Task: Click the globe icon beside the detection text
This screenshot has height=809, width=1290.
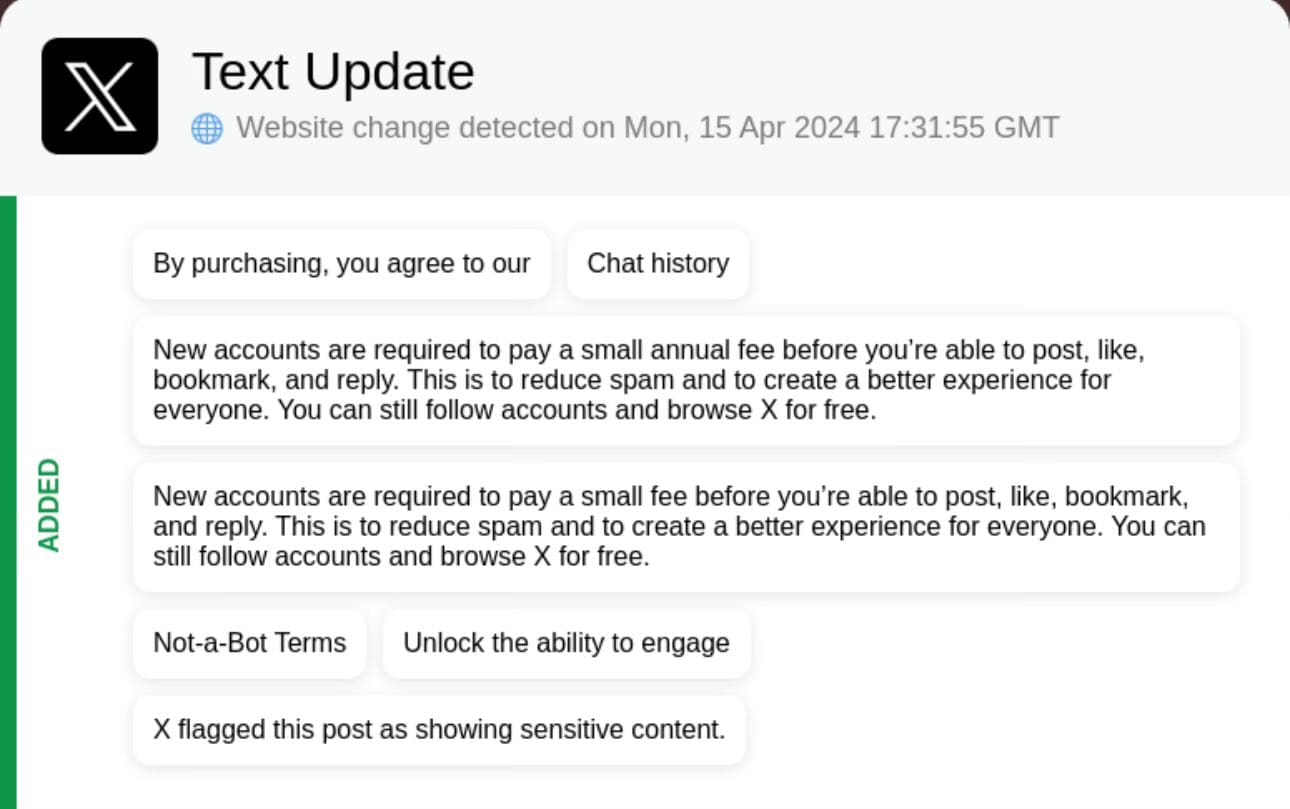Action: click(207, 129)
